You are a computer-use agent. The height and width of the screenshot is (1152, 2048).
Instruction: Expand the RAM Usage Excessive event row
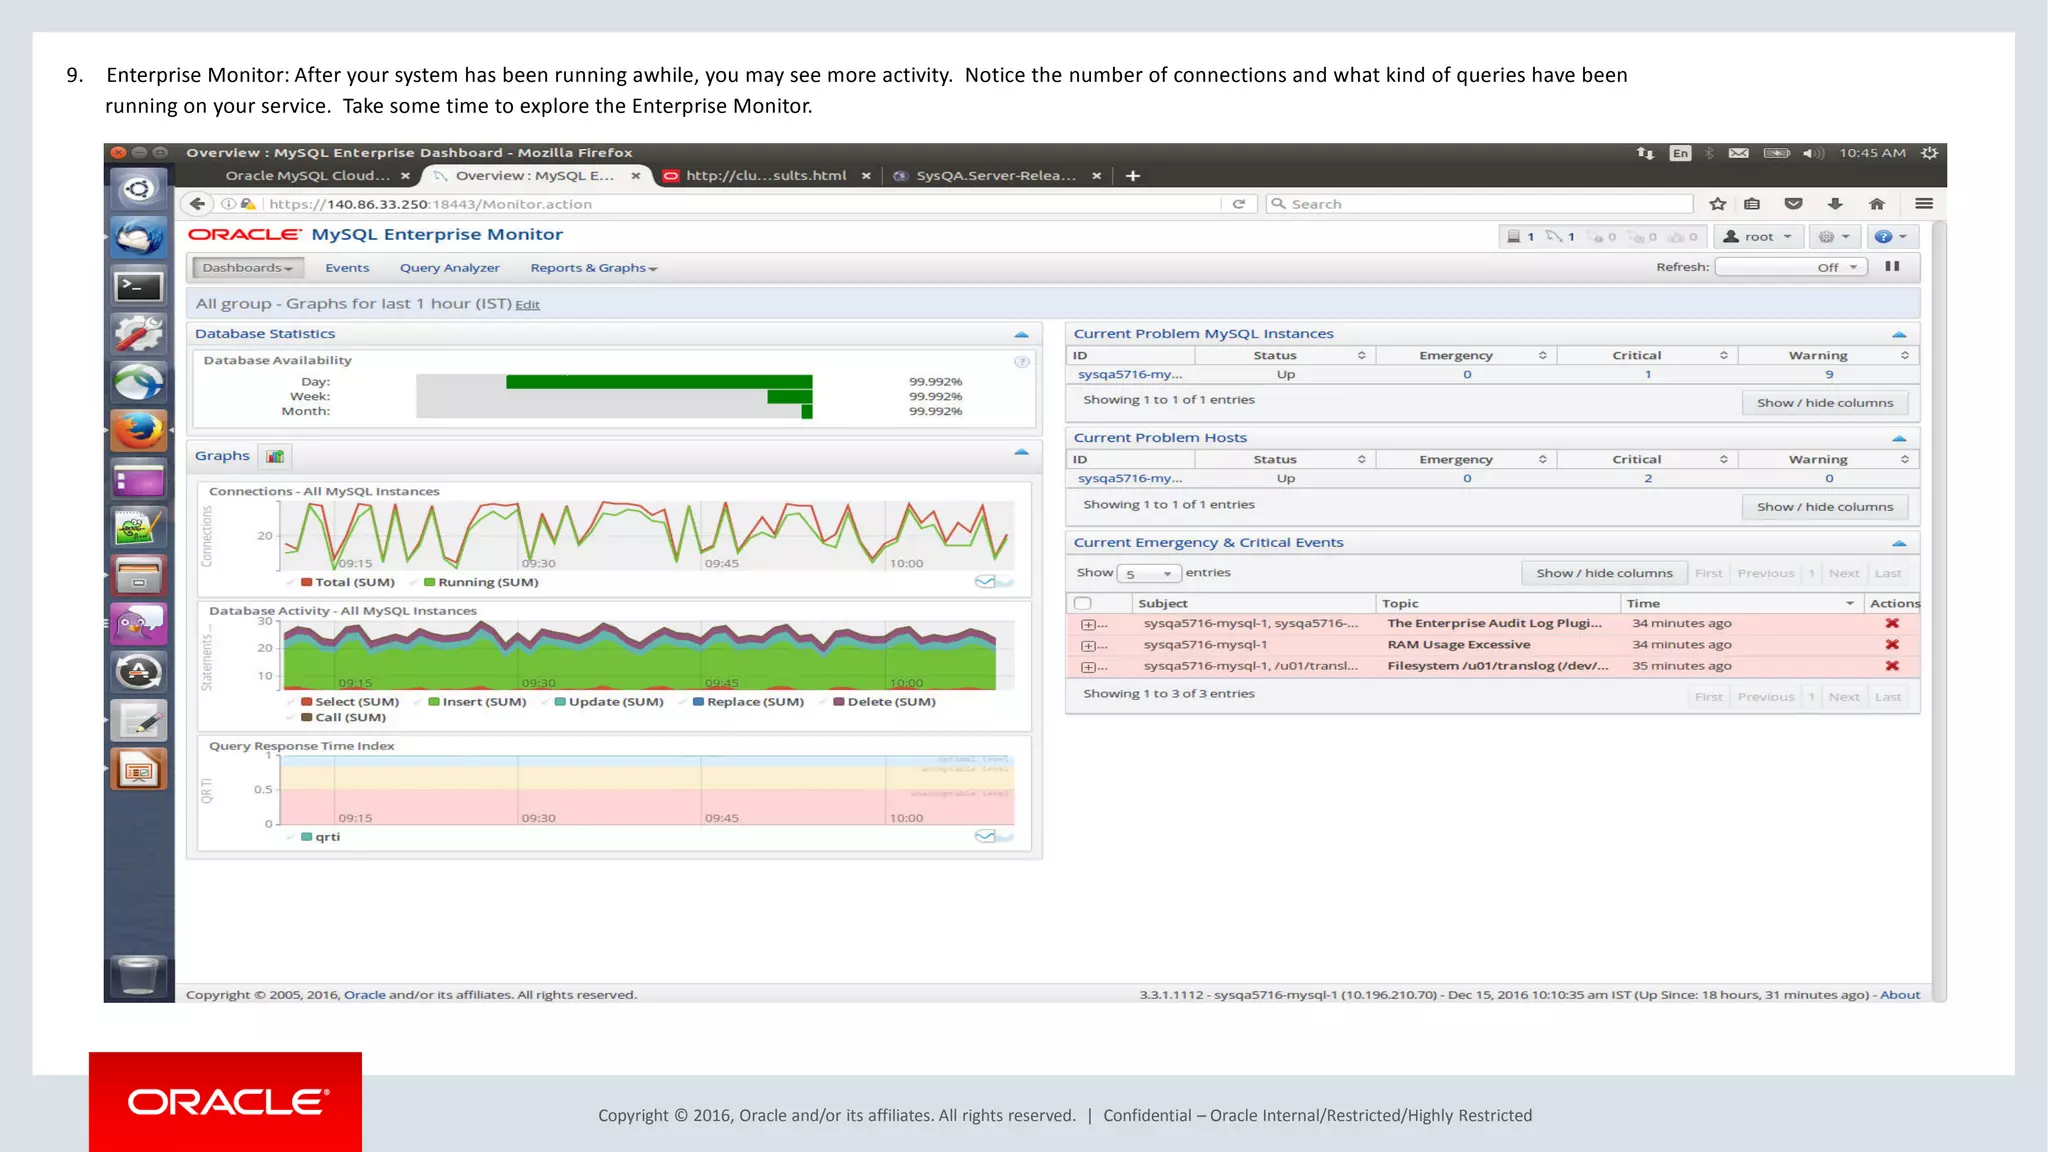1089,646
